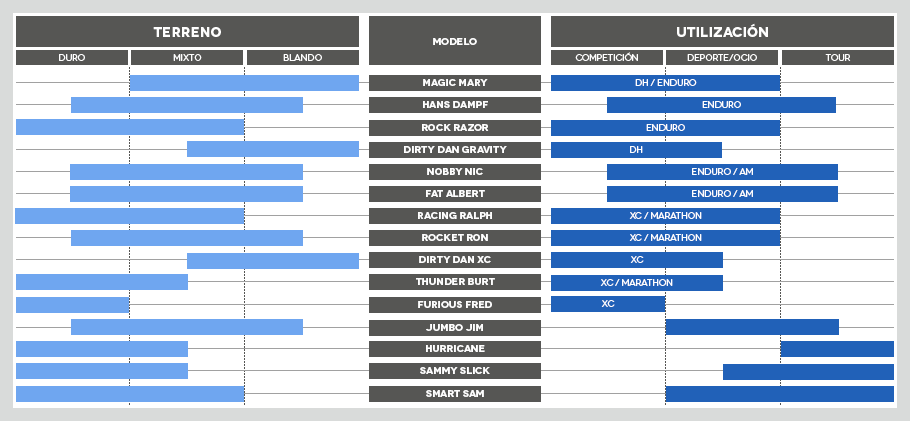The height and width of the screenshot is (421, 910).
Task: Click the TOUR column header
Action: pos(837,58)
